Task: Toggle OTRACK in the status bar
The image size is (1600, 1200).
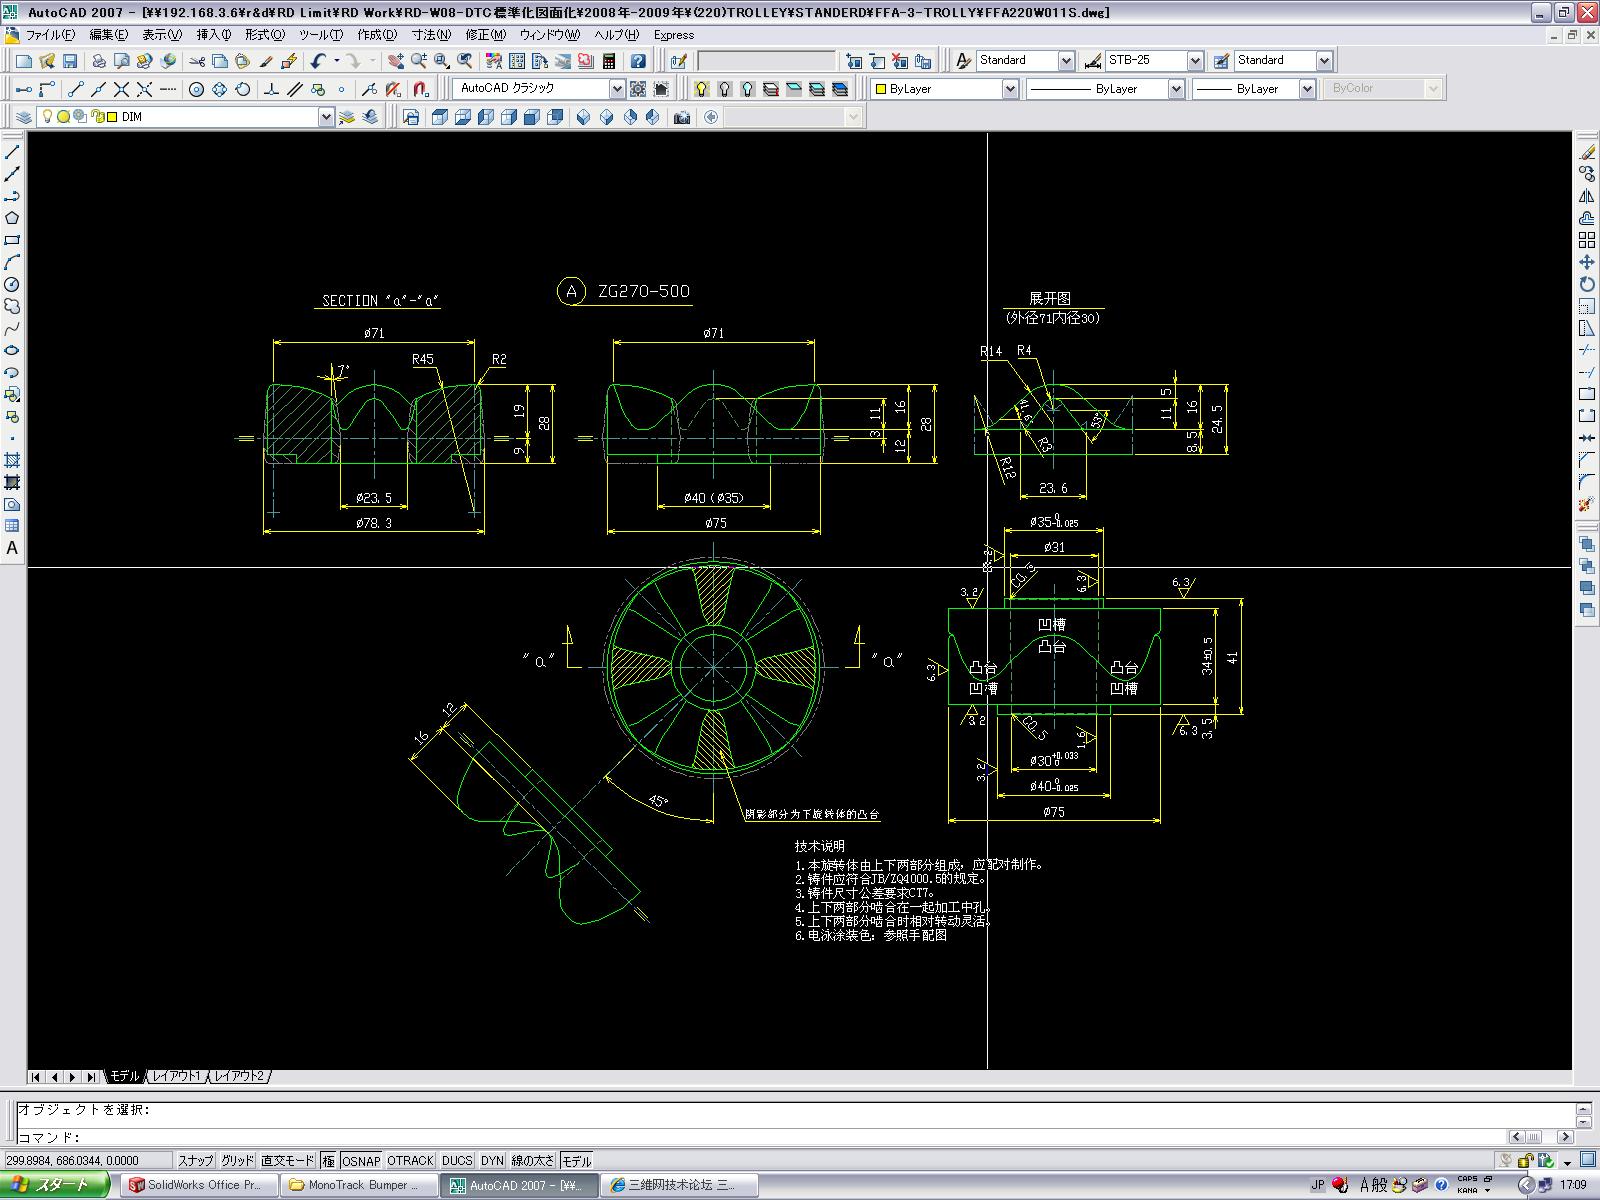Action: coord(410,1161)
